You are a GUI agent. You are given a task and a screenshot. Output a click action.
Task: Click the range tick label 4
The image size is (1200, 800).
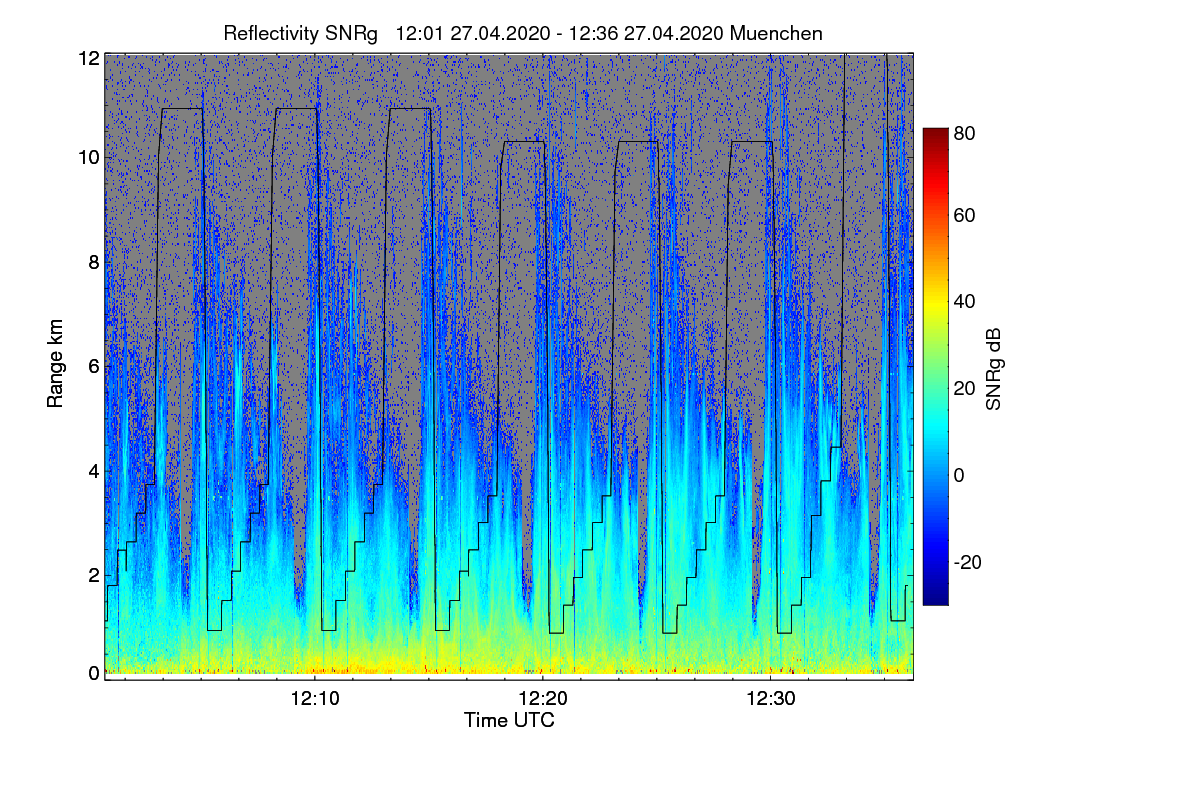pos(94,470)
